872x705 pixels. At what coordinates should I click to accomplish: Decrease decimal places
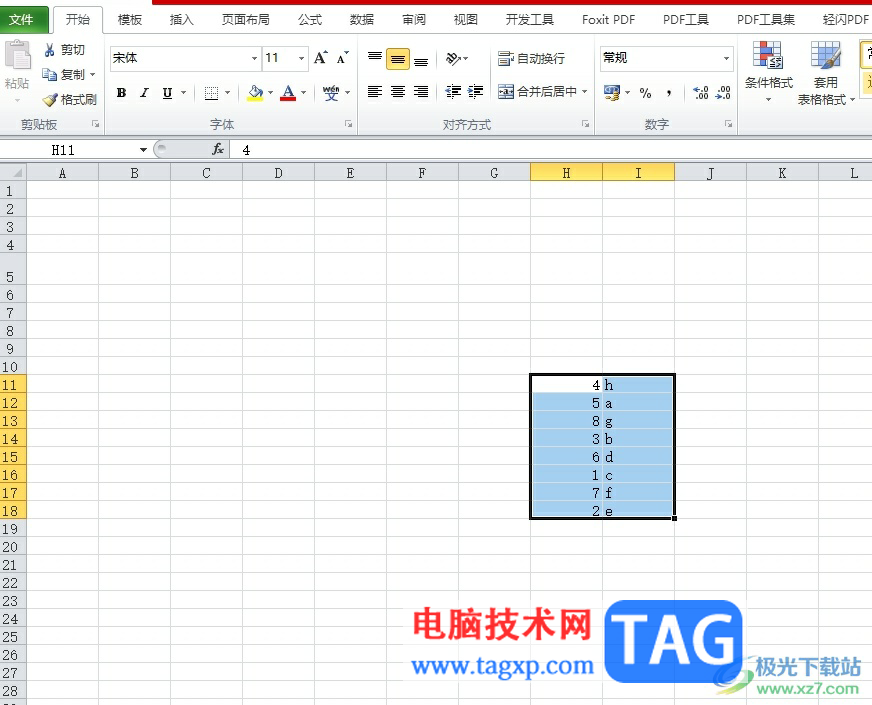click(x=723, y=93)
